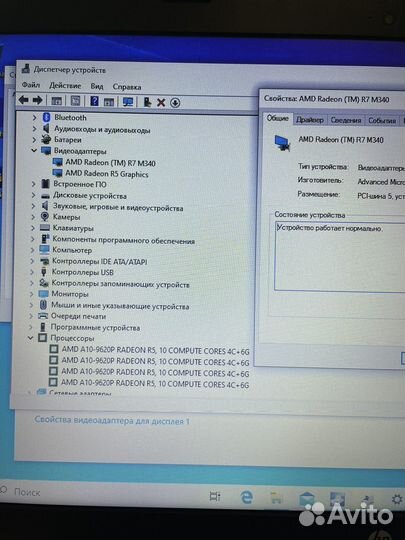Select first AMD A10-9620P processor entry
This screenshot has width=405, height=540.
(x=155, y=351)
